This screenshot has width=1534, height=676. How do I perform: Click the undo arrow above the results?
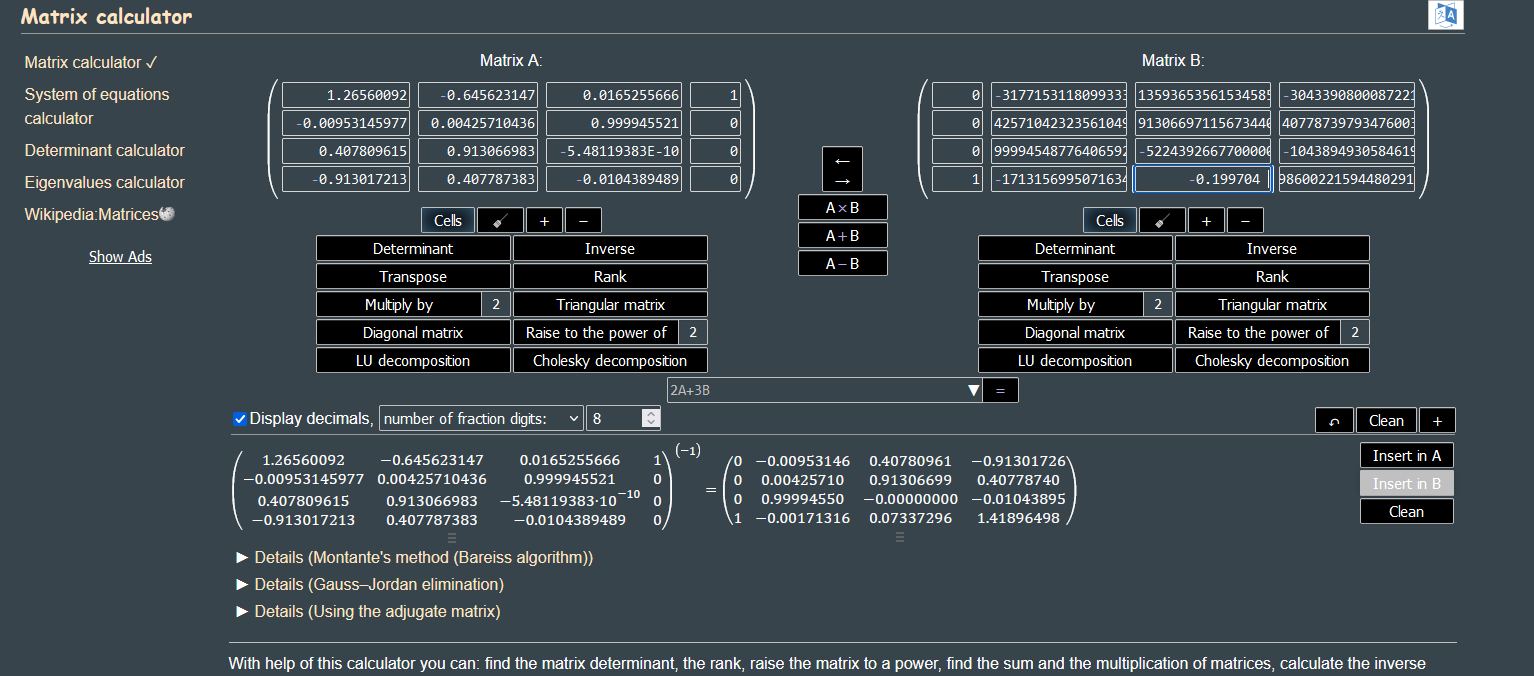click(x=1334, y=421)
